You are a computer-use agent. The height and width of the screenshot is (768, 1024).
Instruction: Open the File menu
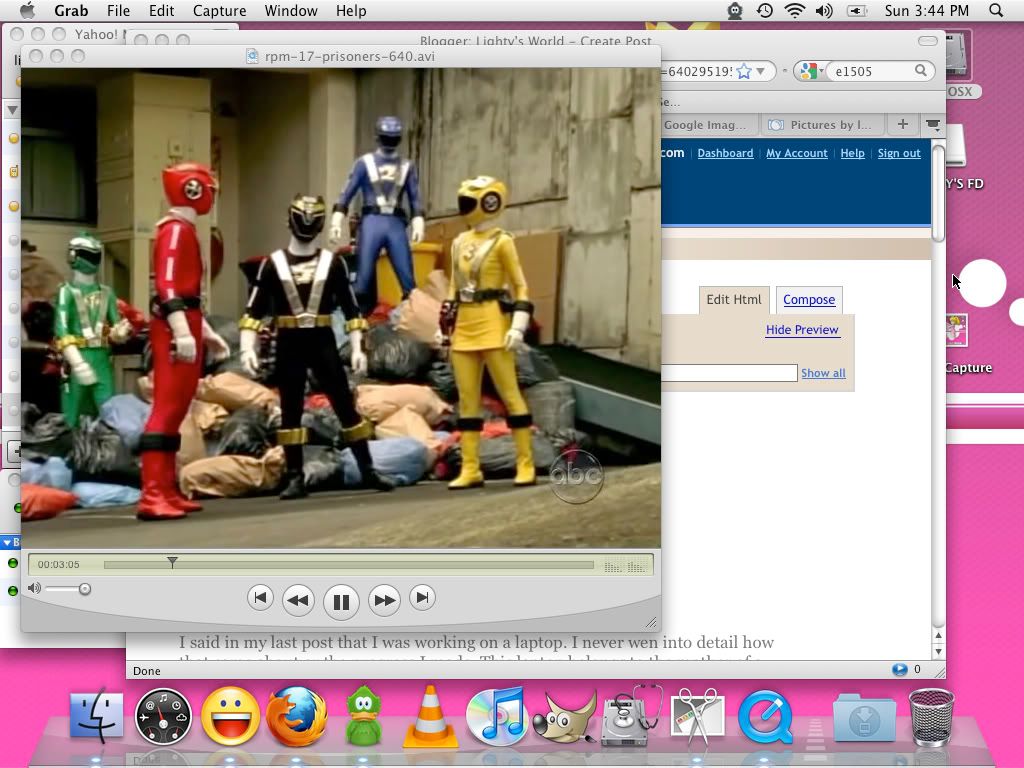(x=118, y=10)
